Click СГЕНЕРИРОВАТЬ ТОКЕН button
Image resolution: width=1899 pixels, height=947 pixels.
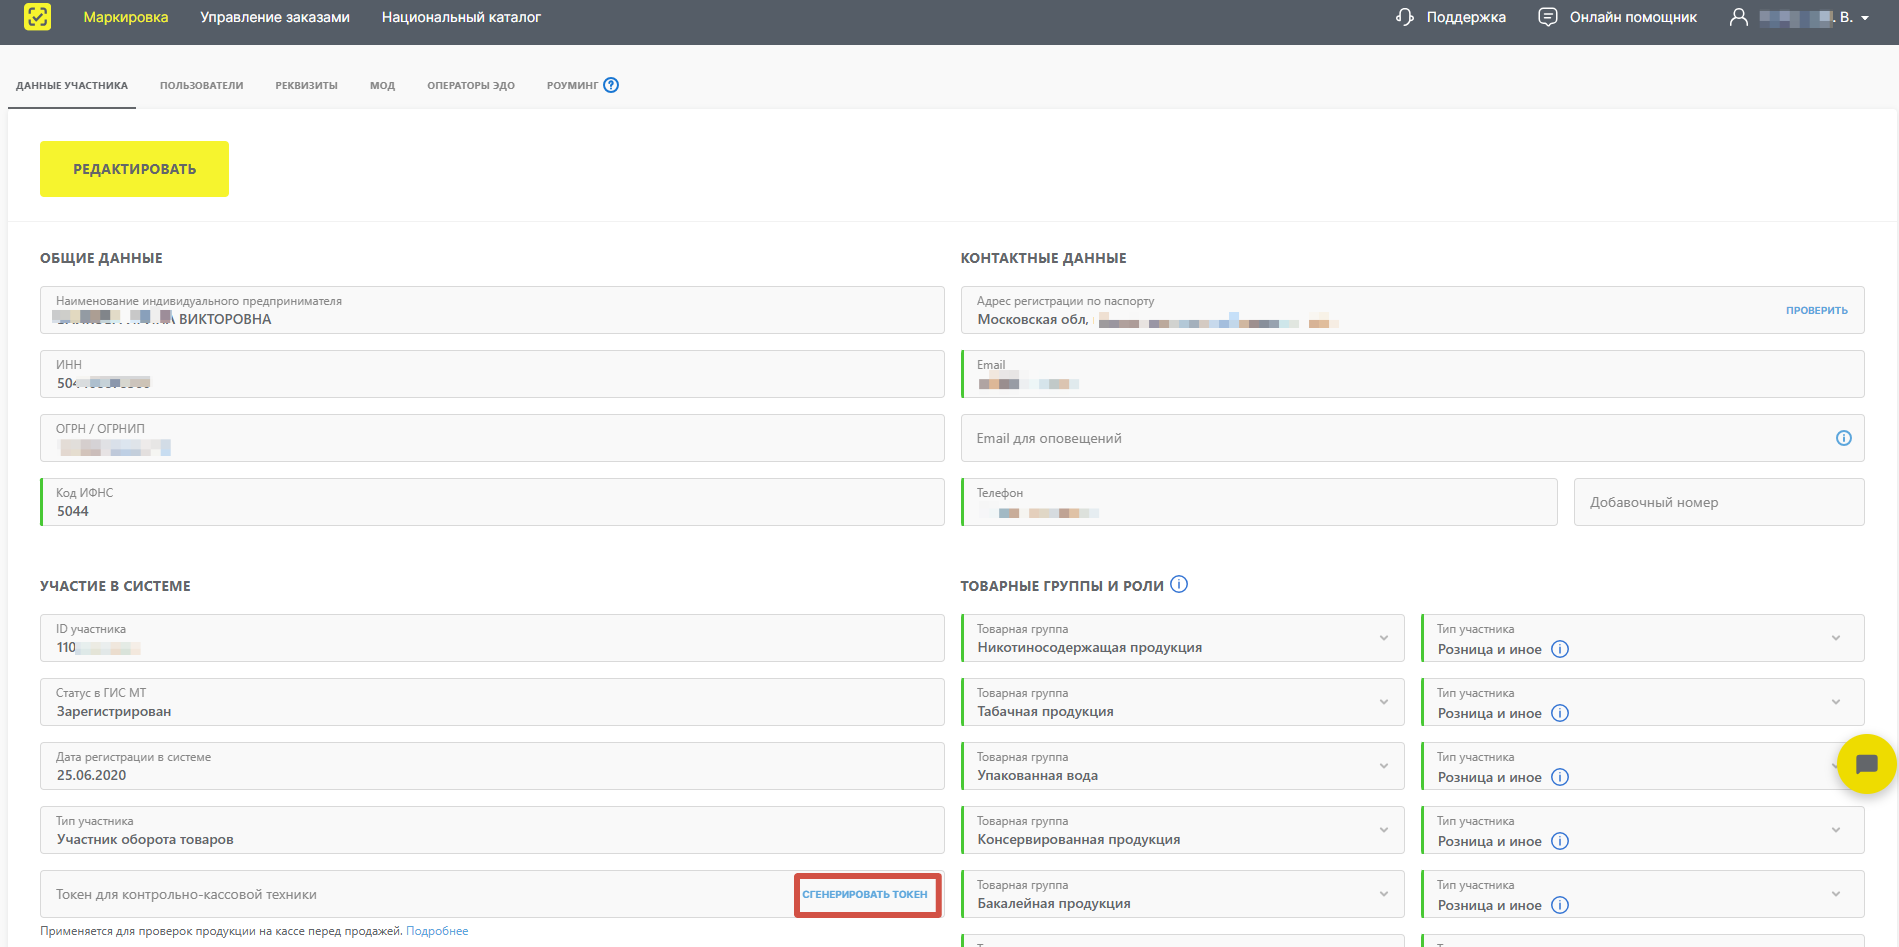865,894
